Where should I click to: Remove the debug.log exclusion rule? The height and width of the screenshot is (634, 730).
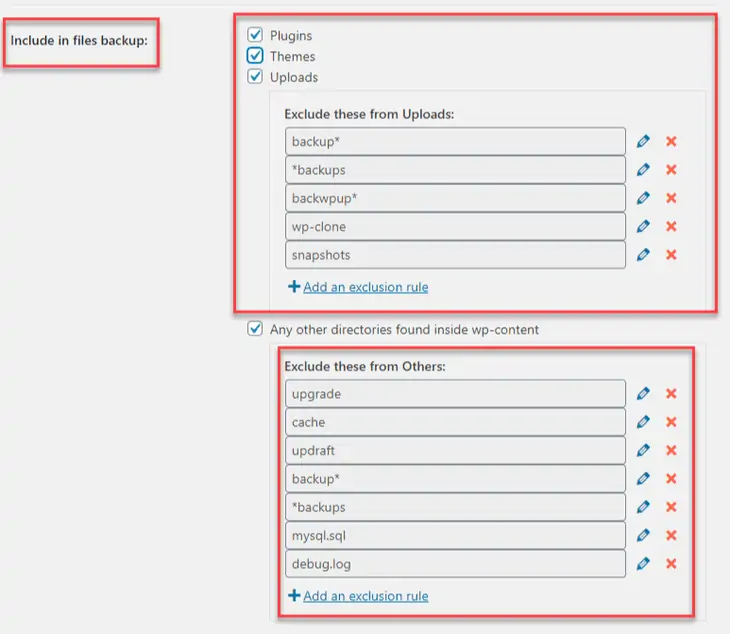pyautogui.click(x=671, y=563)
